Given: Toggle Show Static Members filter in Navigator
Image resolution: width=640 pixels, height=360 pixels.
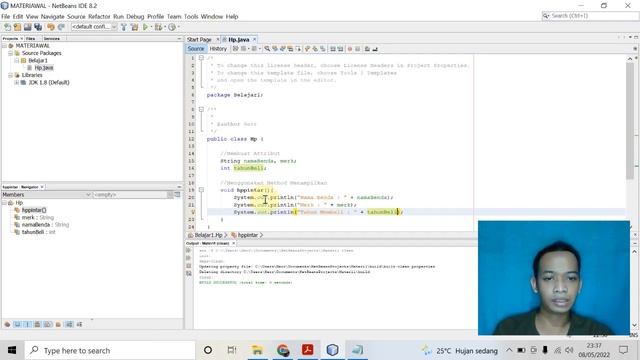Looking at the screenshot, I should [x=27, y=324].
